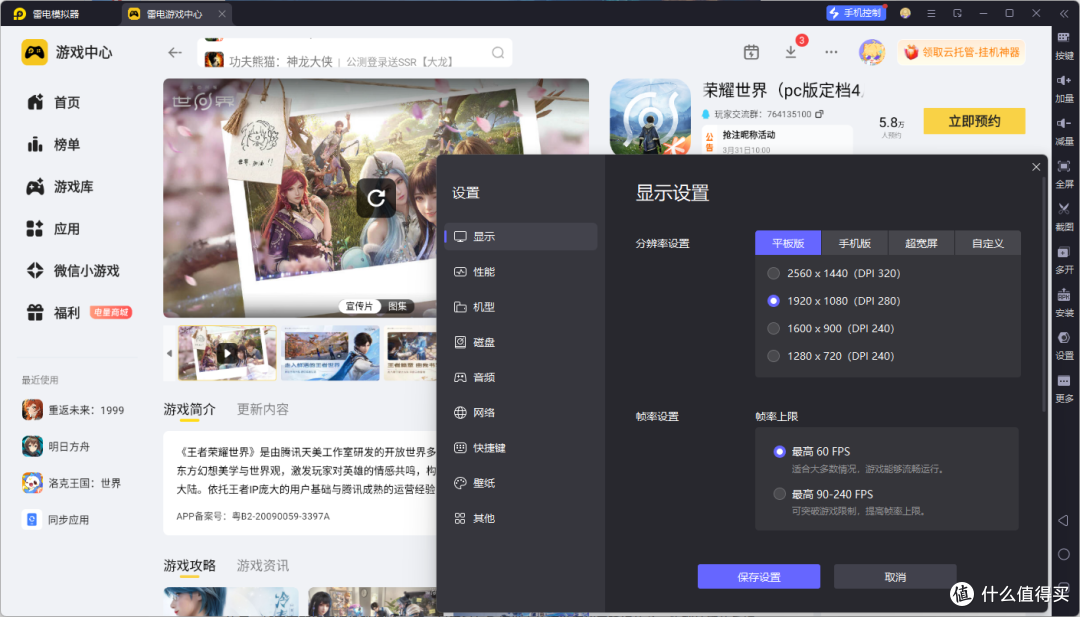Open the 福利 gift section
This screenshot has height=617, width=1080.
[54, 313]
